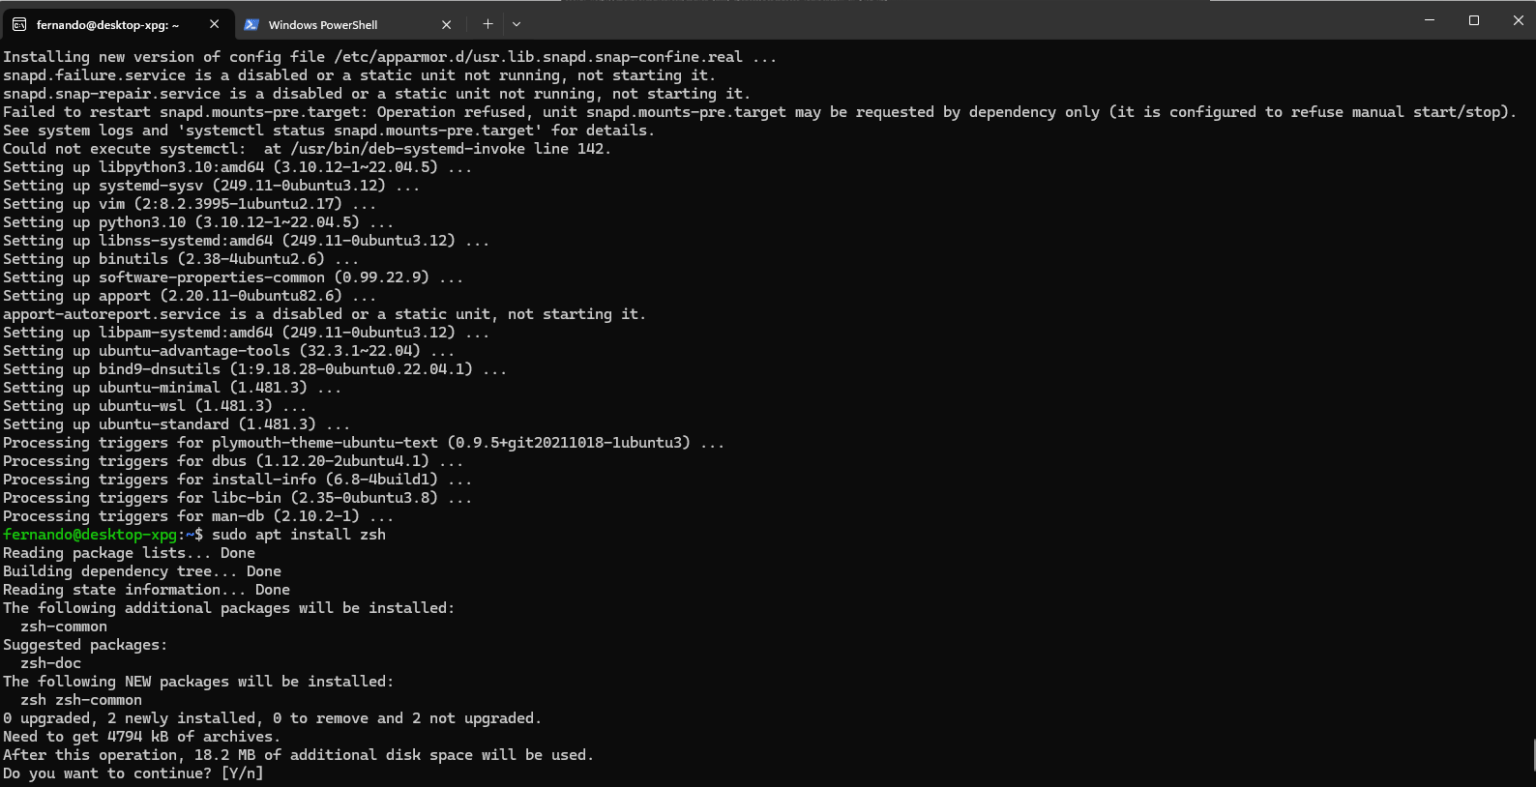Click the green fernando@desktop-xpg prompt text
The width and height of the screenshot is (1536, 787).
pyautogui.click(x=92, y=534)
